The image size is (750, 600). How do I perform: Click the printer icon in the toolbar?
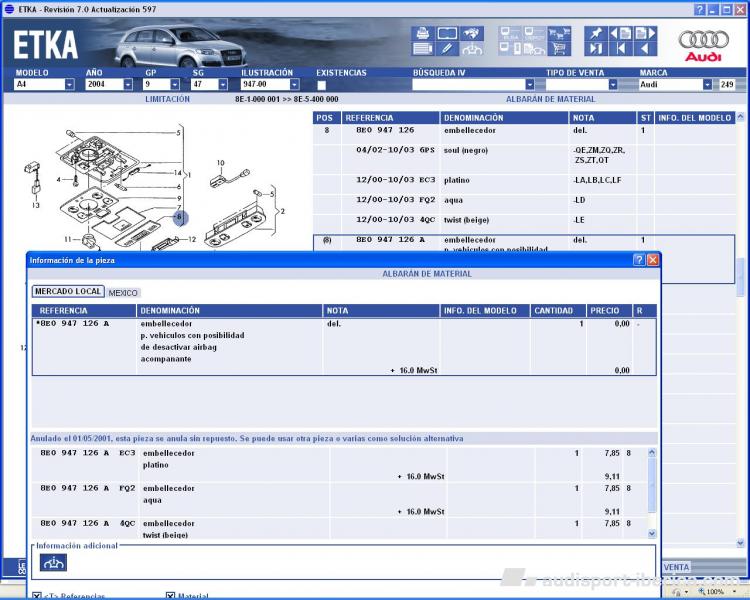pos(422,33)
